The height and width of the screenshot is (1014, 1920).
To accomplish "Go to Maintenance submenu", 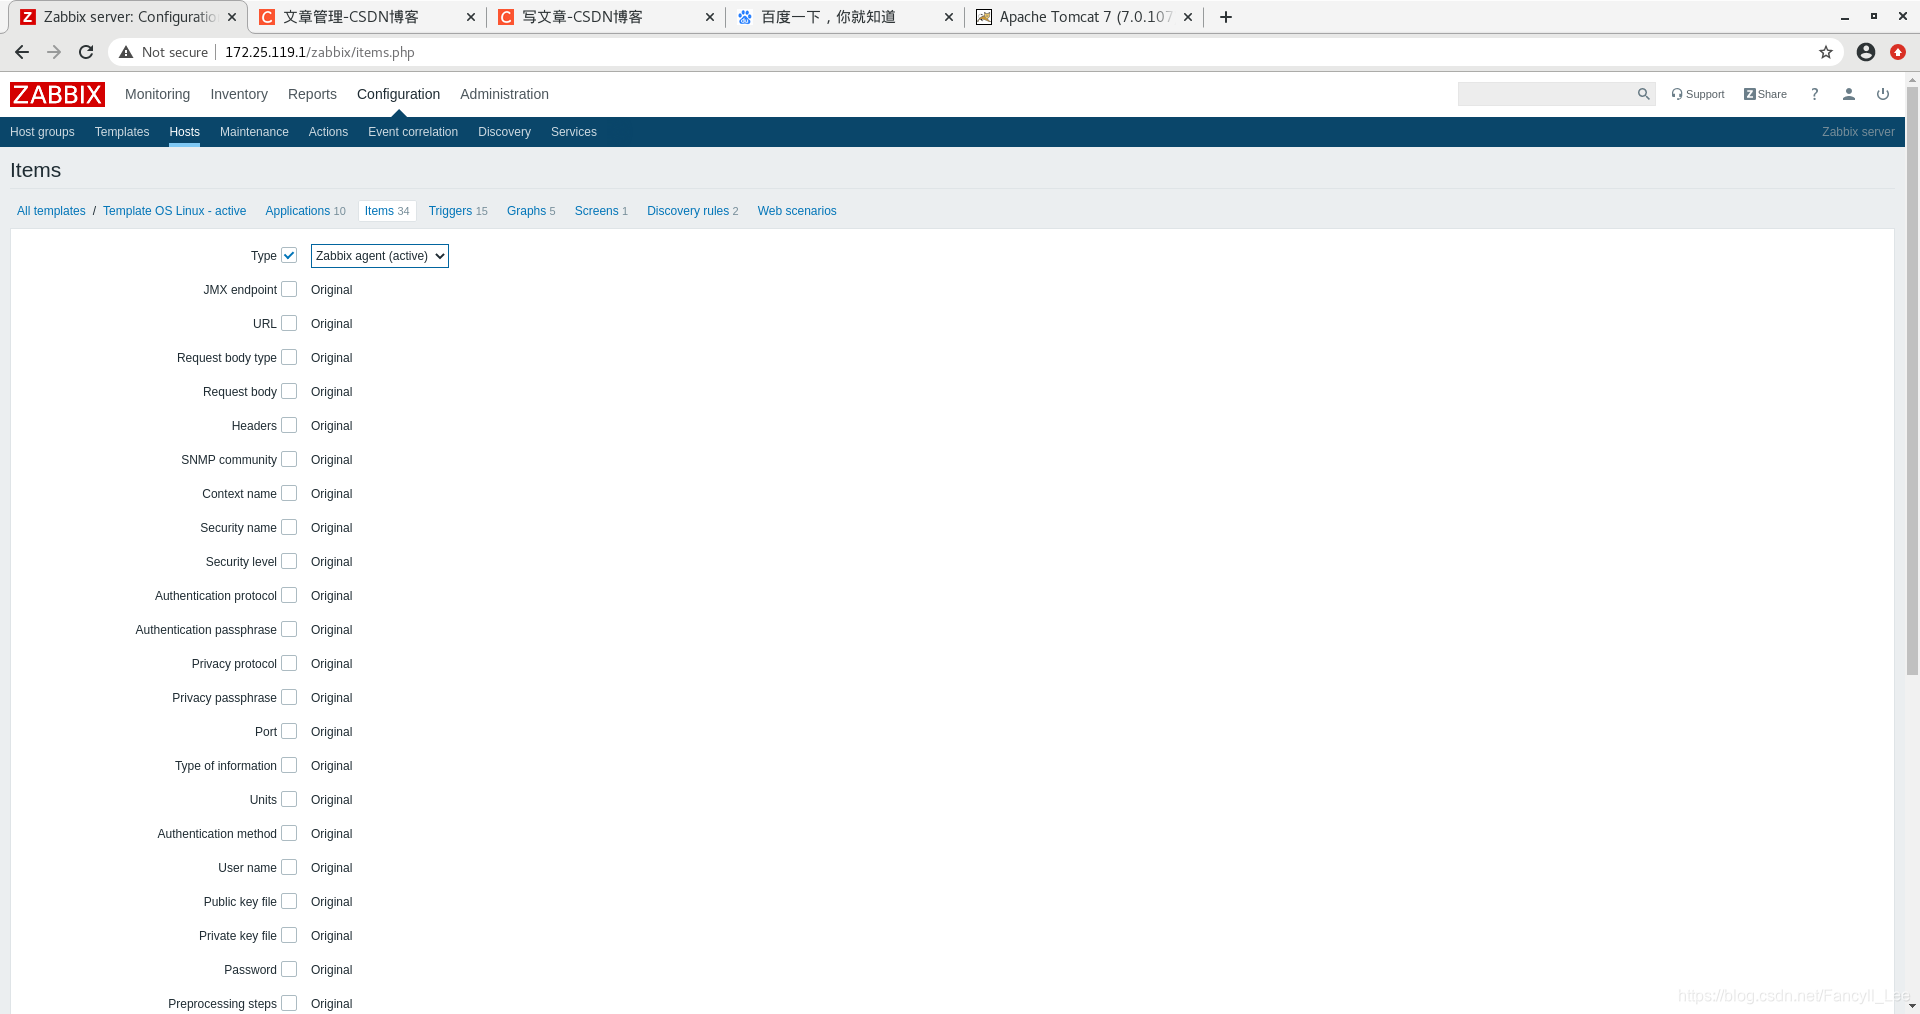I will [x=254, y=132].
